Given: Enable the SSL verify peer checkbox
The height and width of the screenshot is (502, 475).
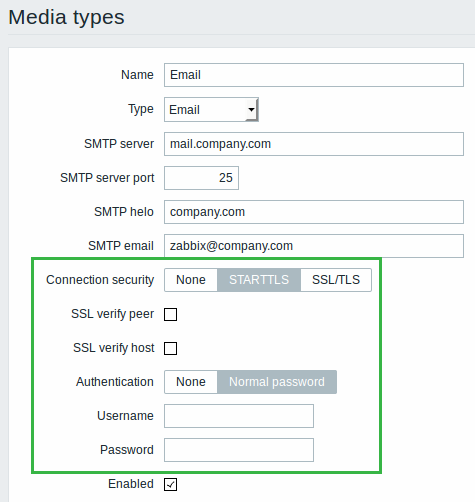Looking at the screenshot, I should [x=170, y=314].
